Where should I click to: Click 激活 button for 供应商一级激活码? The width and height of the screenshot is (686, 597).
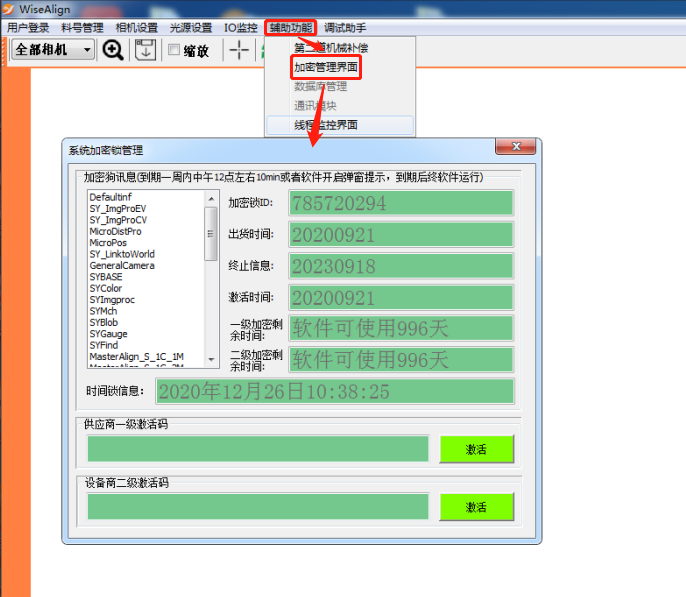tap(476, 449)
